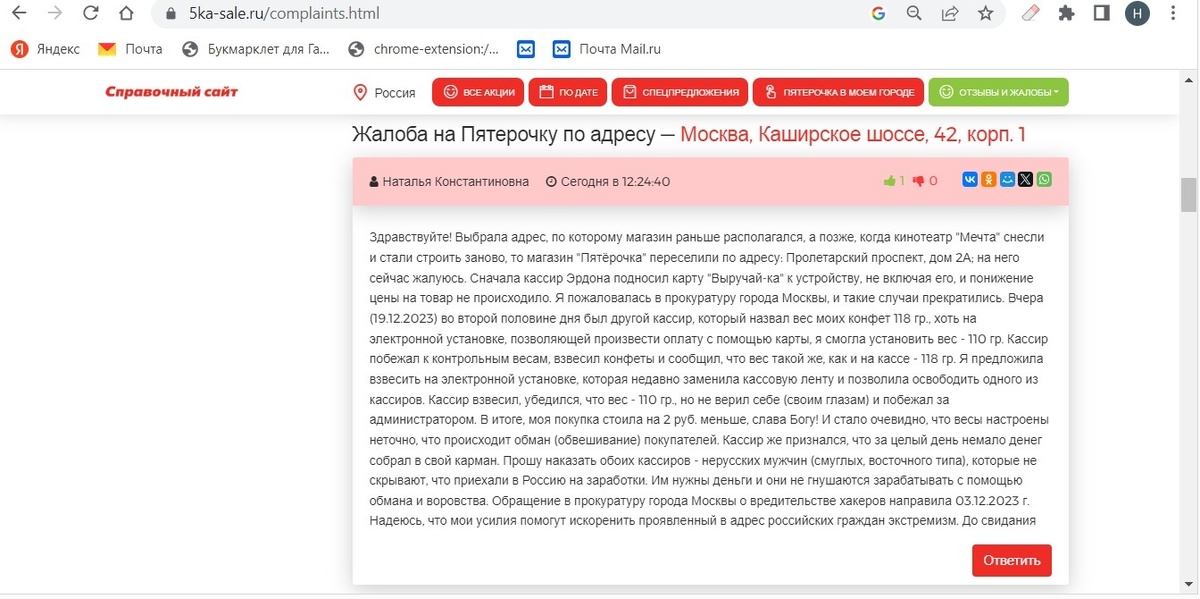Open the Chrome profile menu marked H

(x=1137, y=15)
